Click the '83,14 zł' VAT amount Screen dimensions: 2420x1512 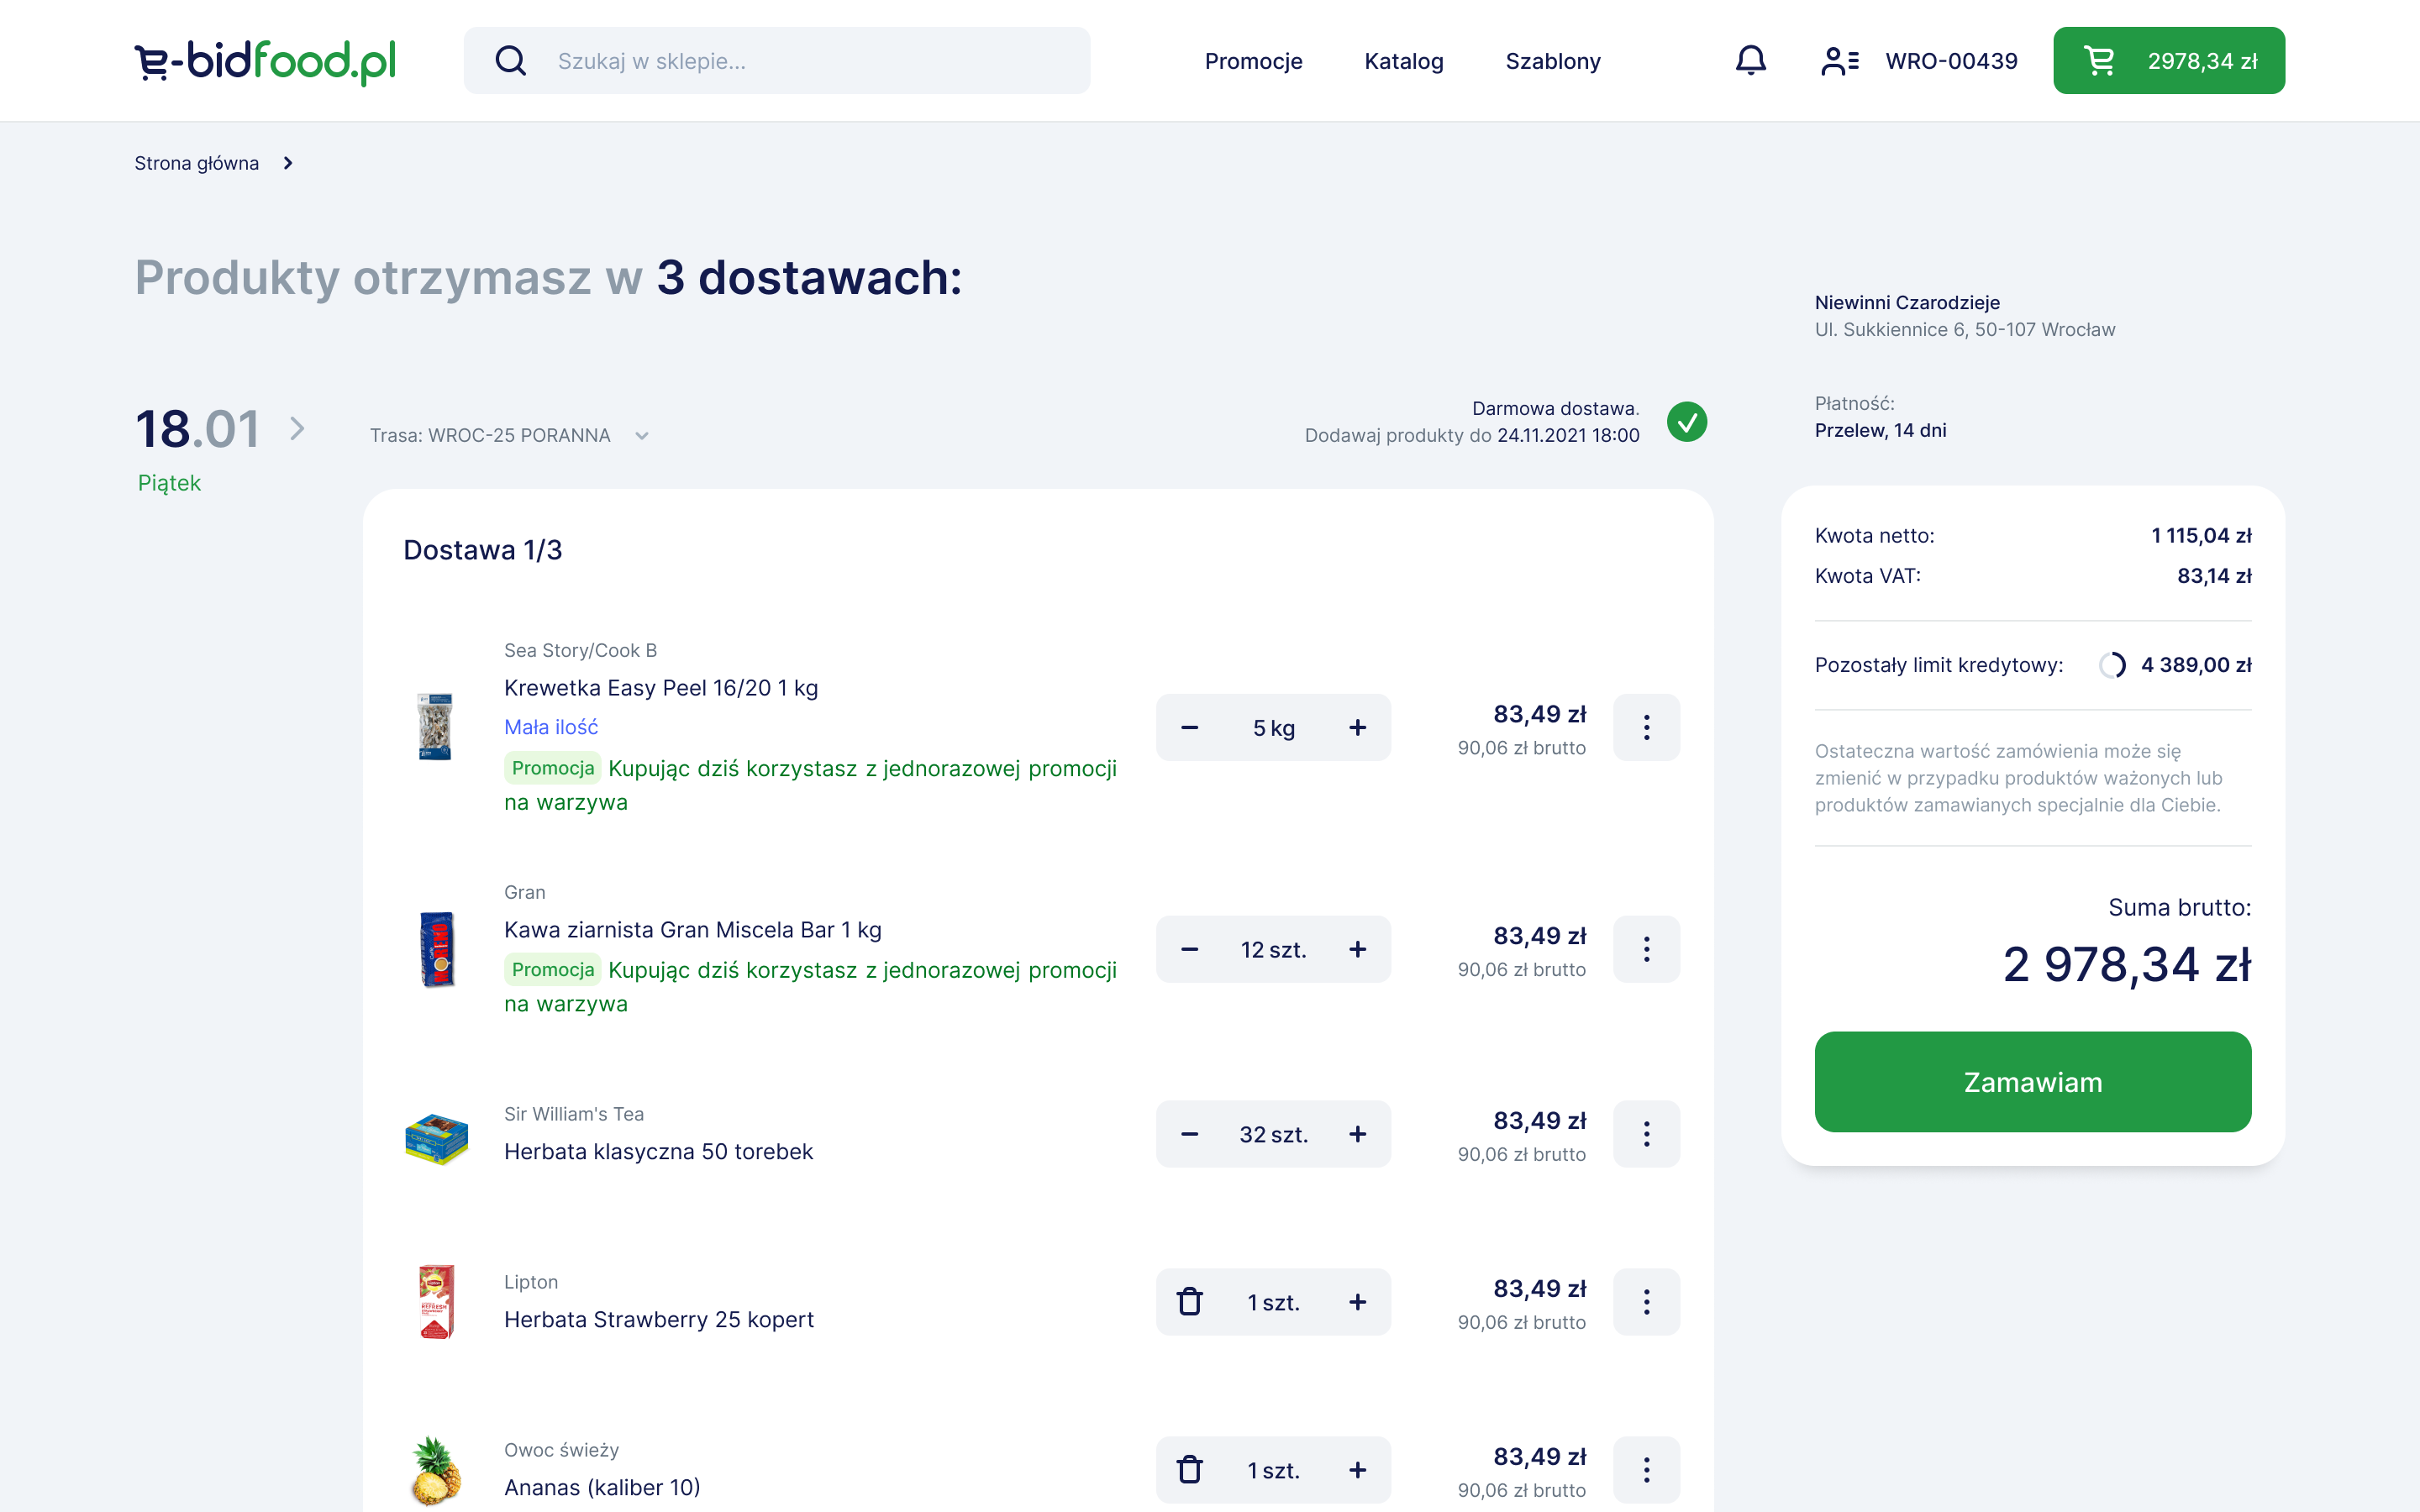2214,576
